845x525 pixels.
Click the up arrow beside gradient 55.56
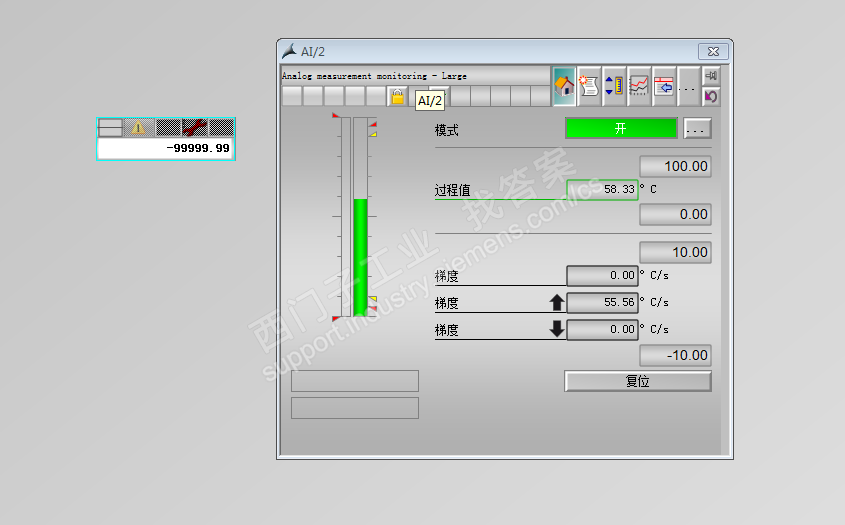[557, 302]
